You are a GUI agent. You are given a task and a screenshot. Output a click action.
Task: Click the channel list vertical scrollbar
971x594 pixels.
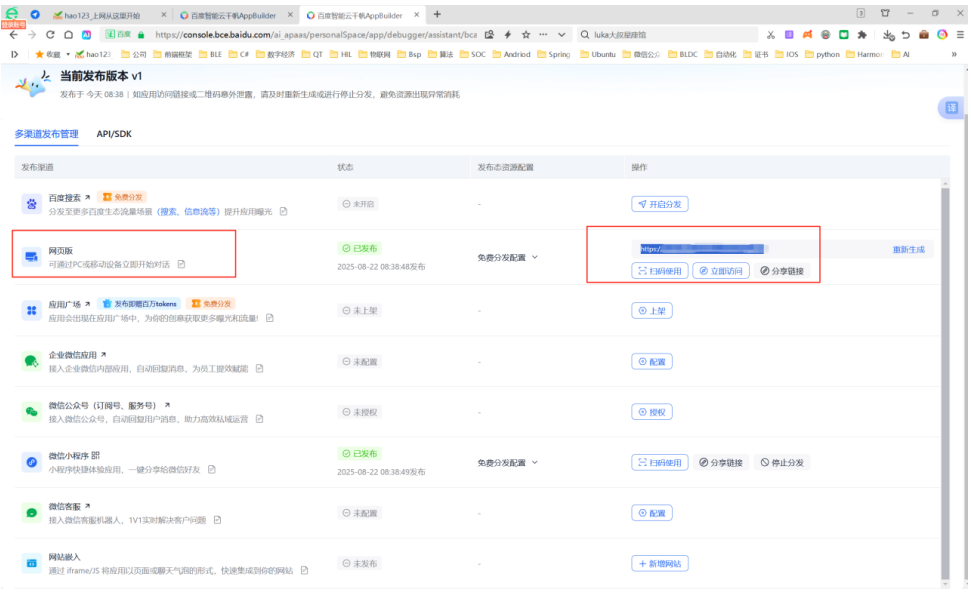click(x=945, y=384)
